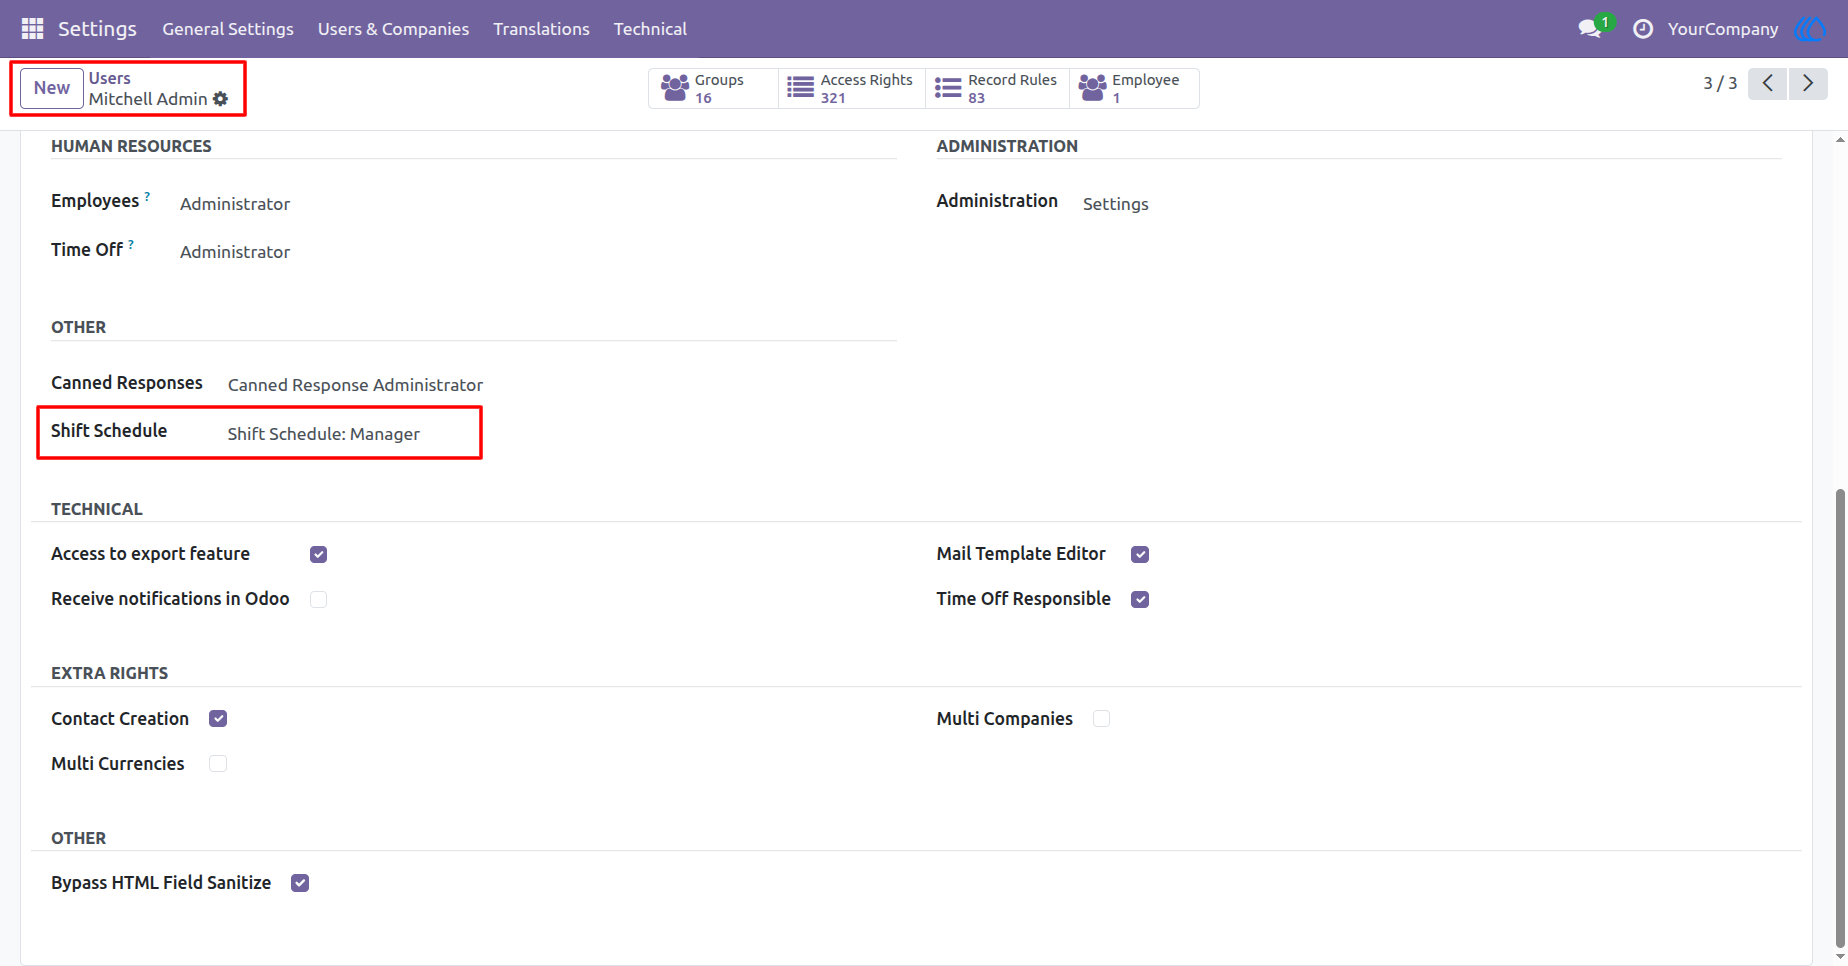Enable Receive notifications in Odoo
Screen dimensions: 1848x966
(x=318, y=599)
